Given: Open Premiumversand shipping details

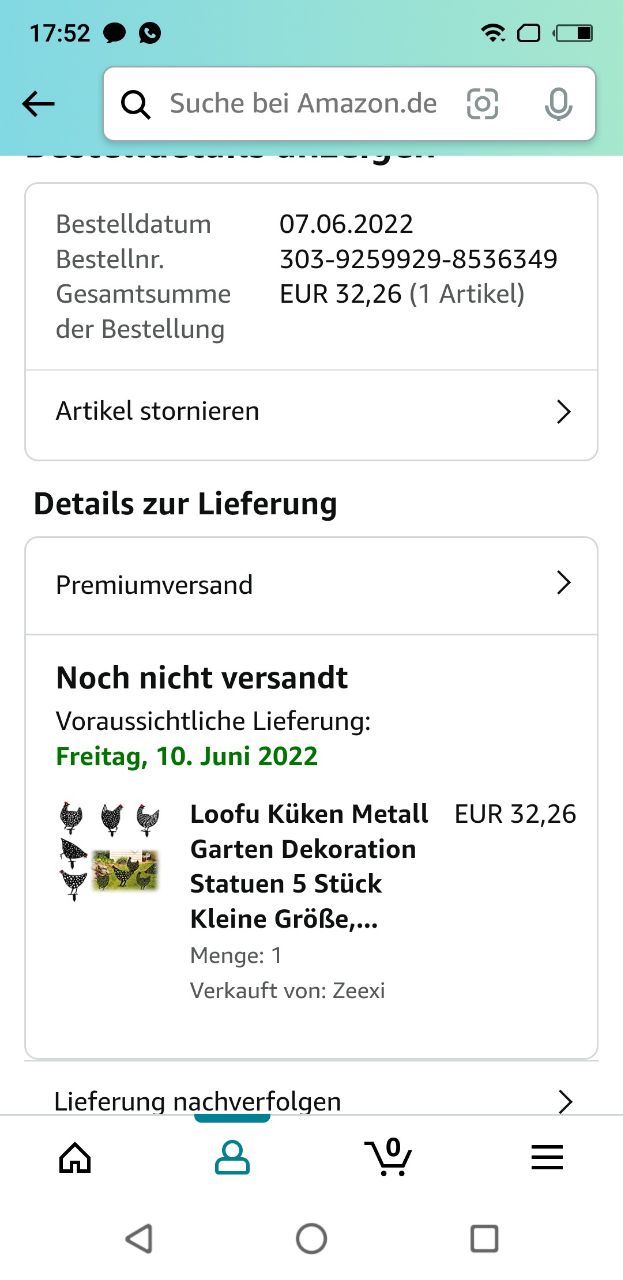Looking at the screenshot, I should click(x=155, y=584).
